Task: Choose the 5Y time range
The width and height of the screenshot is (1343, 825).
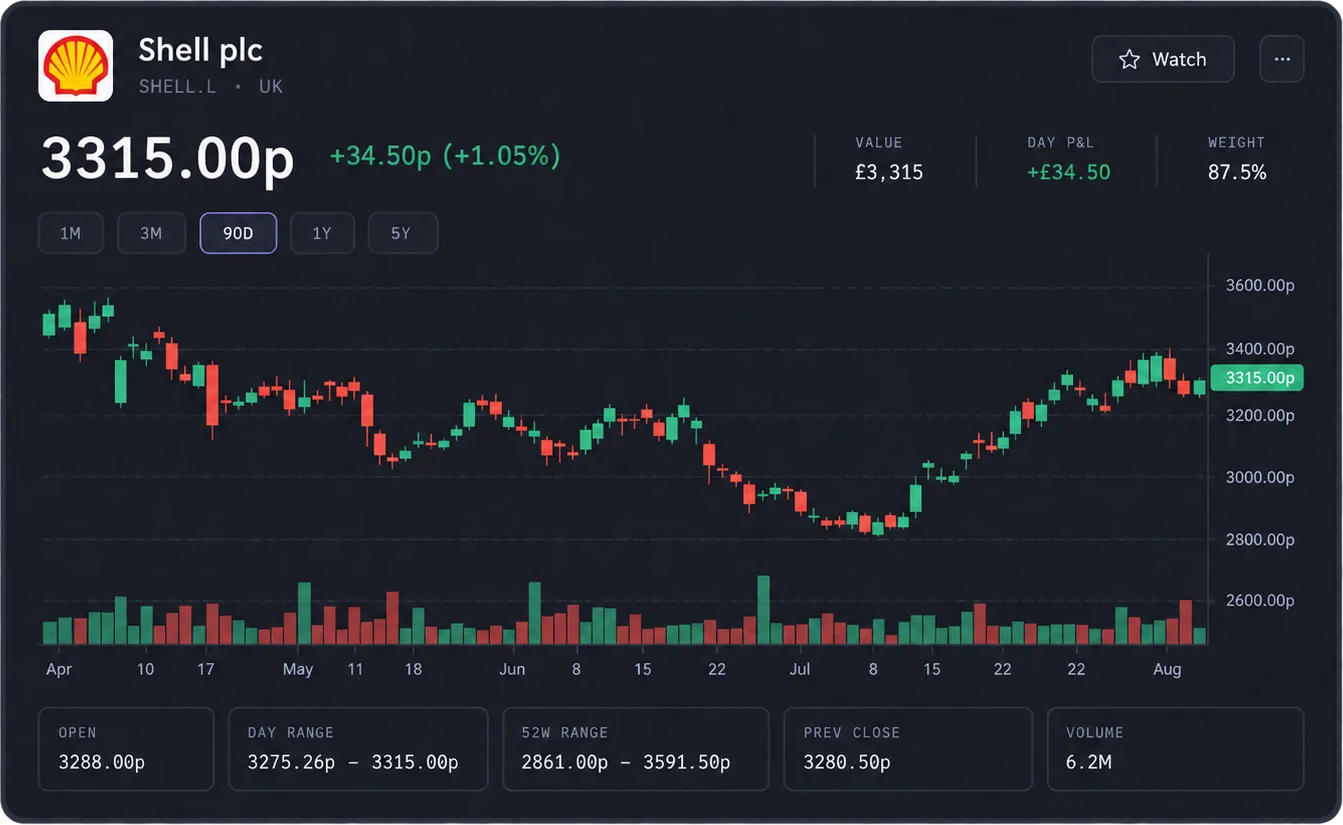Action: (x=401, y=234)
